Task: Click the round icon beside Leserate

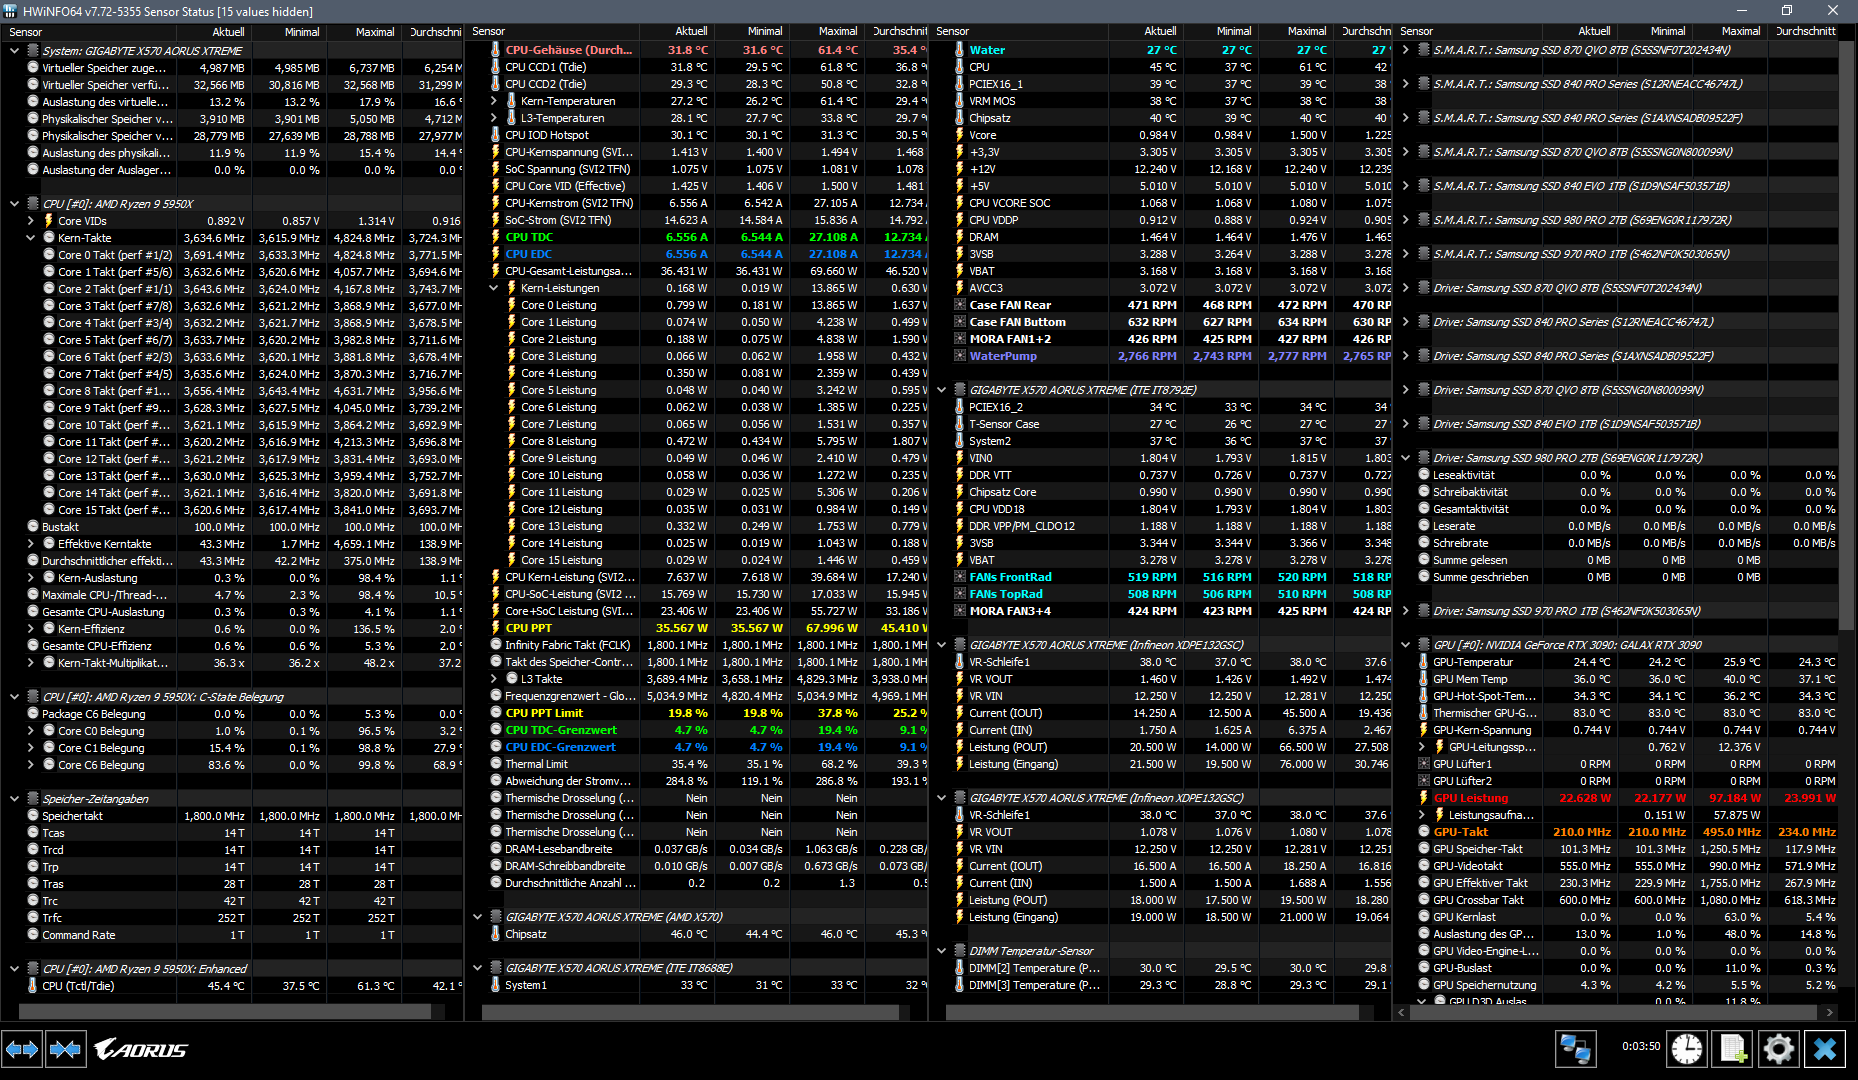Action: click(1424, 526)
